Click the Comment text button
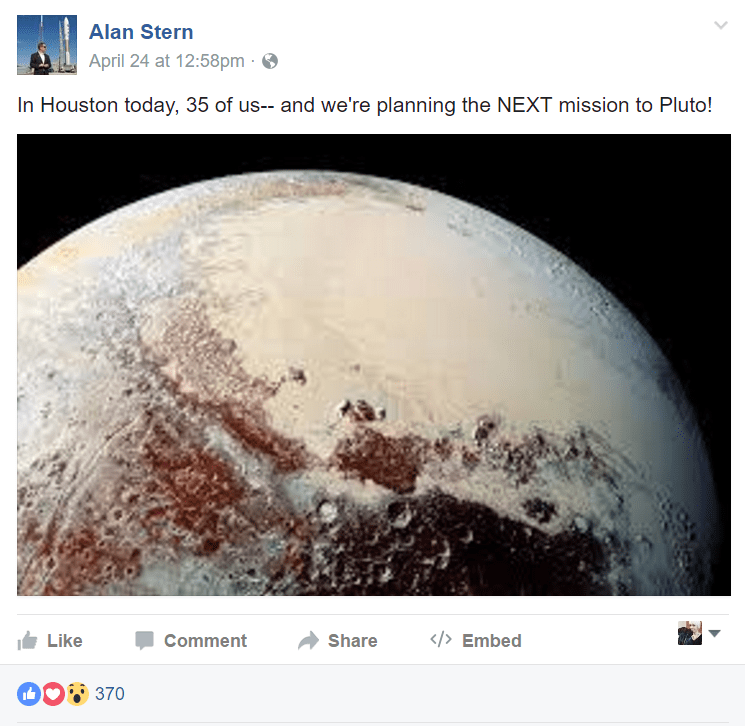 [205, 640]
